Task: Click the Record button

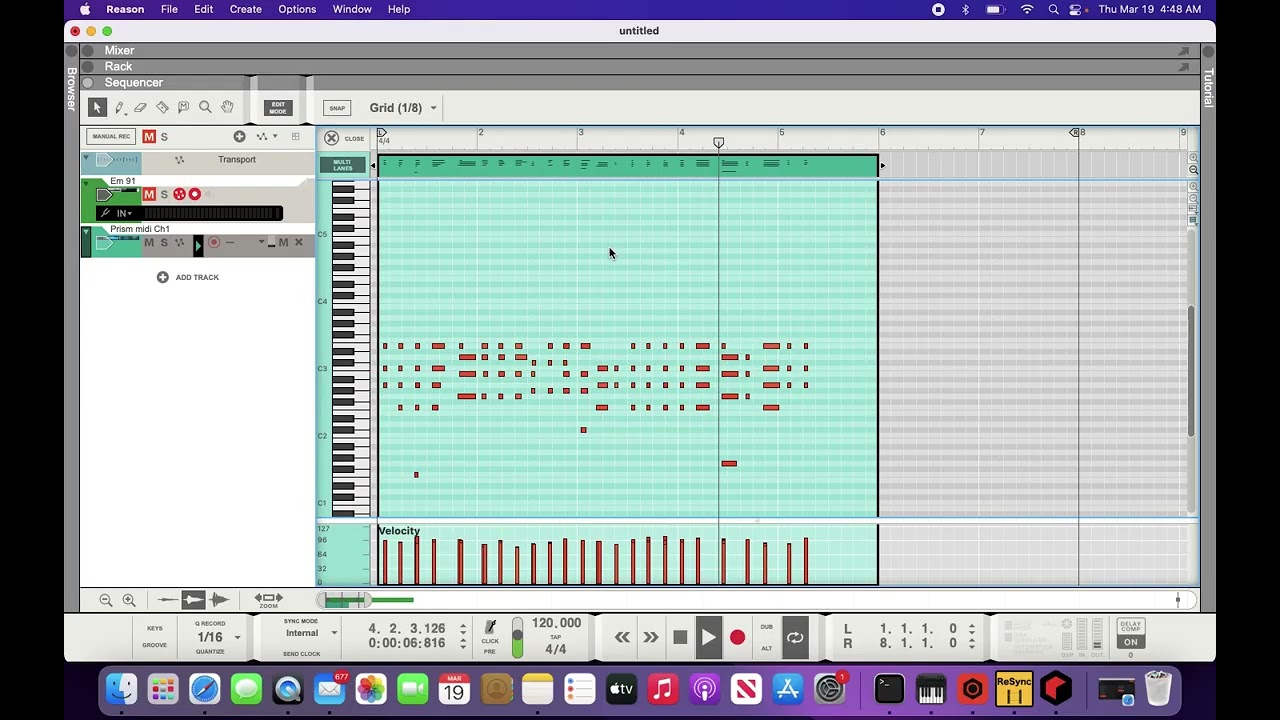Action: pyautogui.click(x=737, y=637)
